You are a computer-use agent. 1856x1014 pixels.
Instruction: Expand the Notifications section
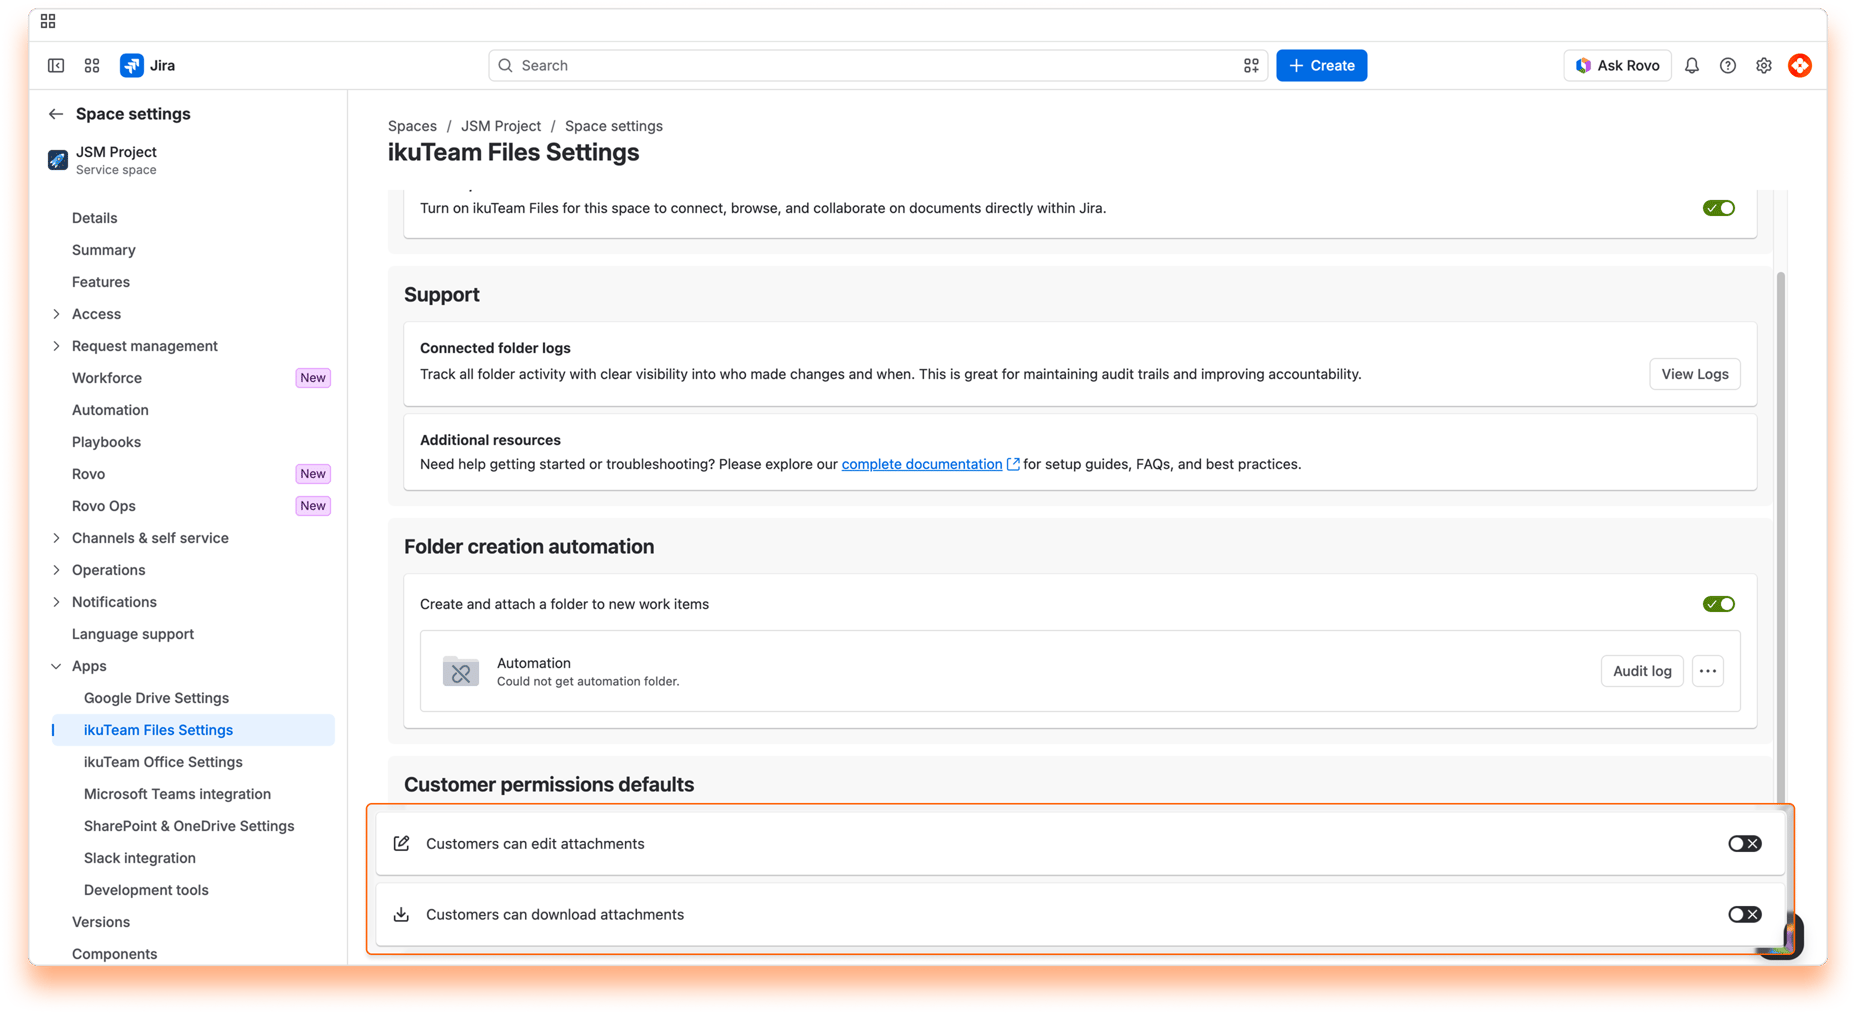point(56,602)
